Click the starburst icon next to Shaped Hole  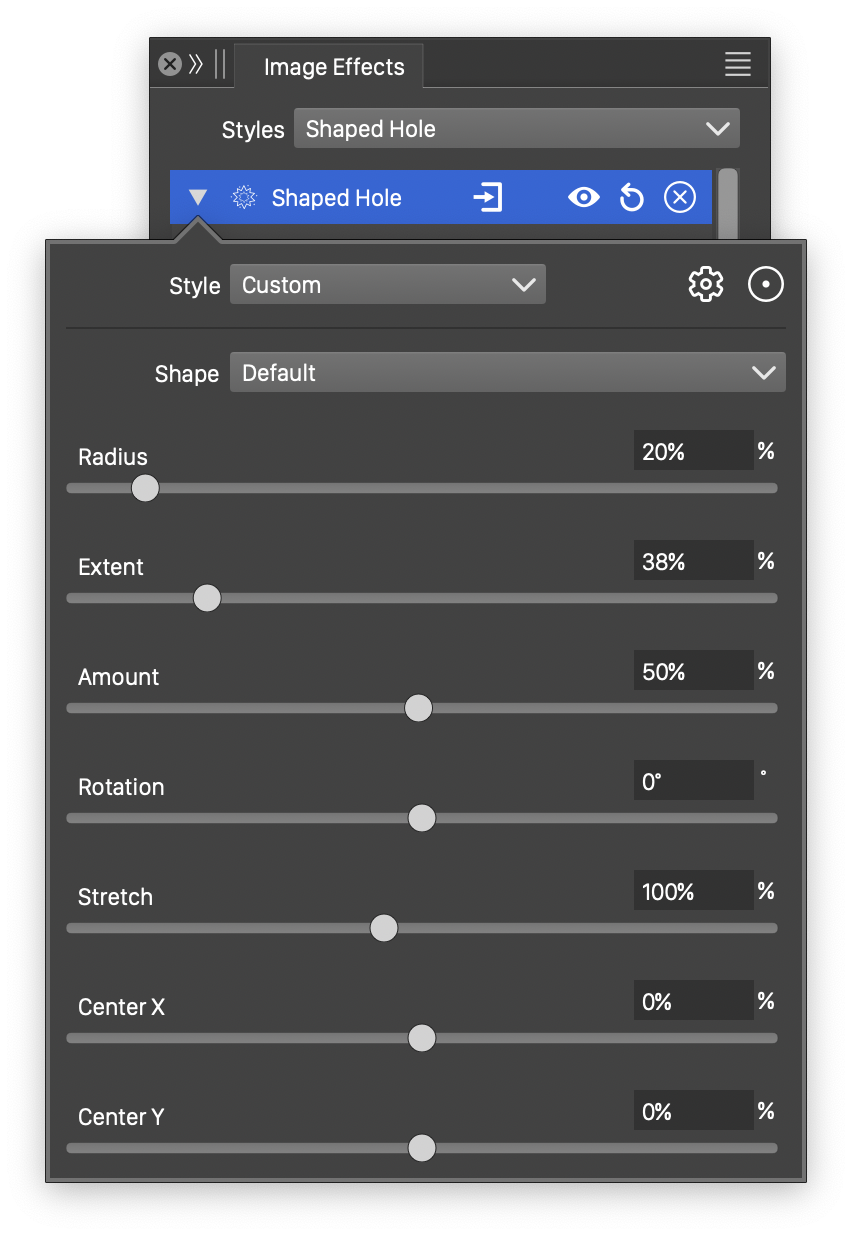pos(243,198)
